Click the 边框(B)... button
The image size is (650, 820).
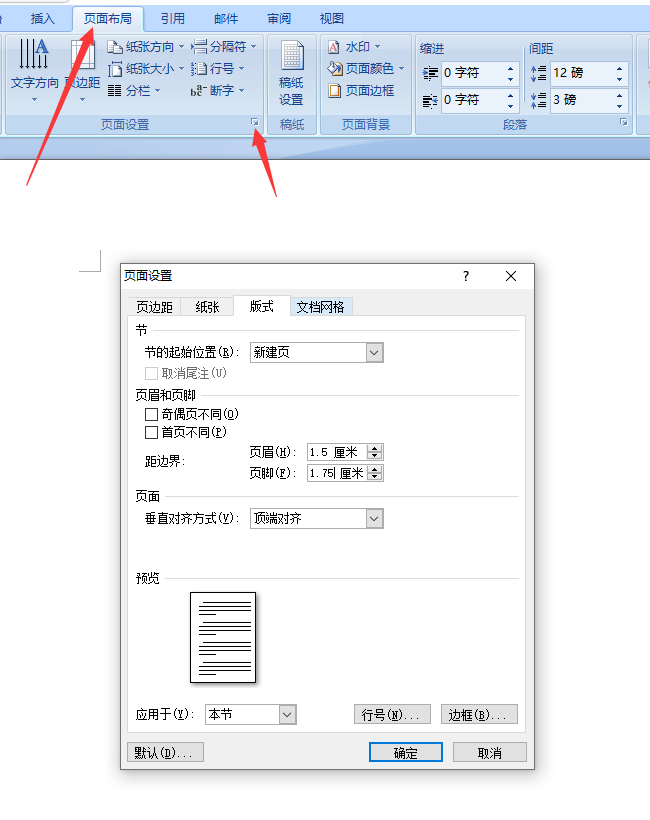479,714
